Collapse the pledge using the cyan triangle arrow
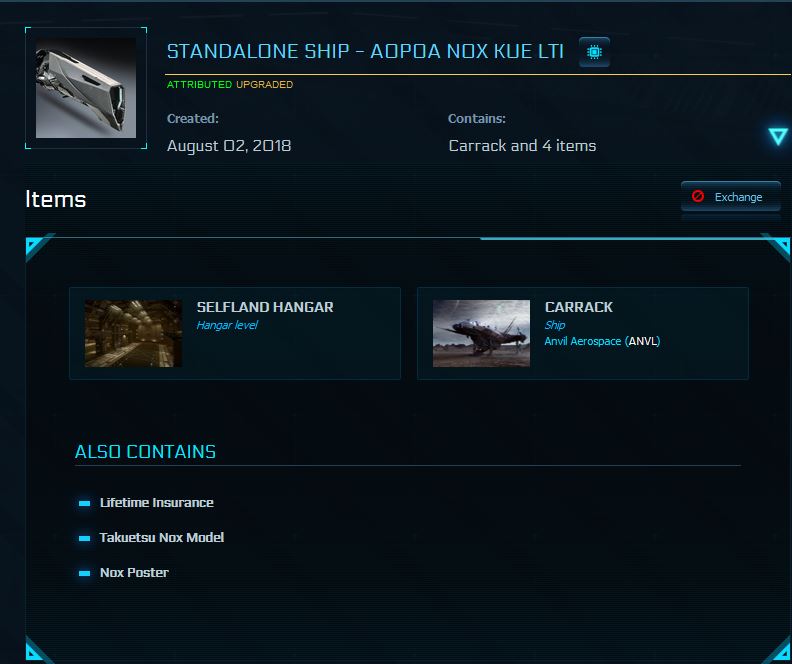The image size is (792, 664). [778, 137]
